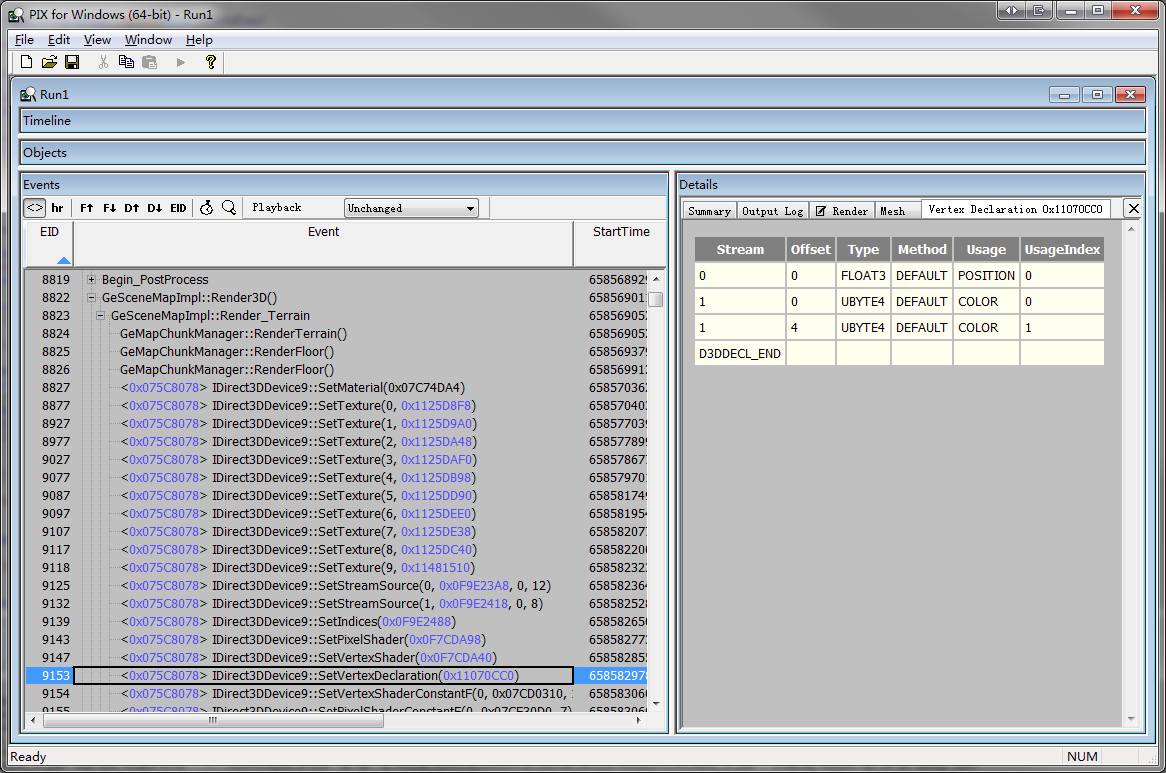Click the Help question mark icon
Image resolution: width=1166 pixels, height=773 pixels.
click(x=210, y=62)
